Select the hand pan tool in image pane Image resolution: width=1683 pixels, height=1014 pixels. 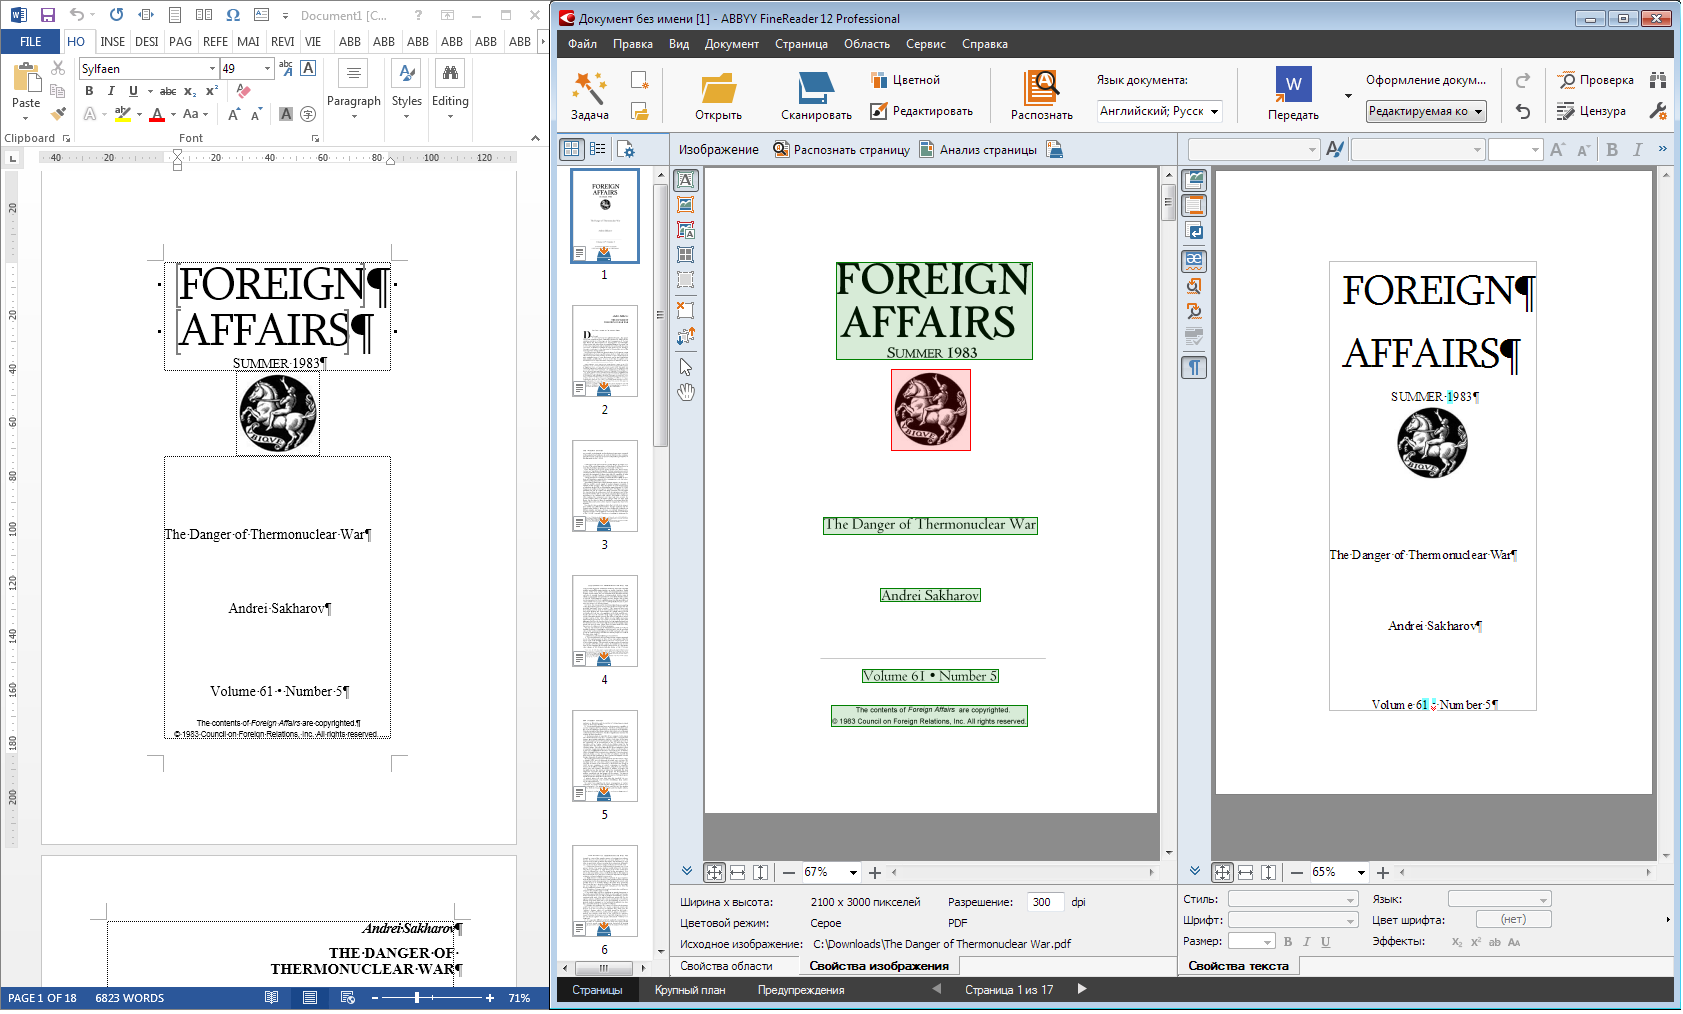pos(685,392)
